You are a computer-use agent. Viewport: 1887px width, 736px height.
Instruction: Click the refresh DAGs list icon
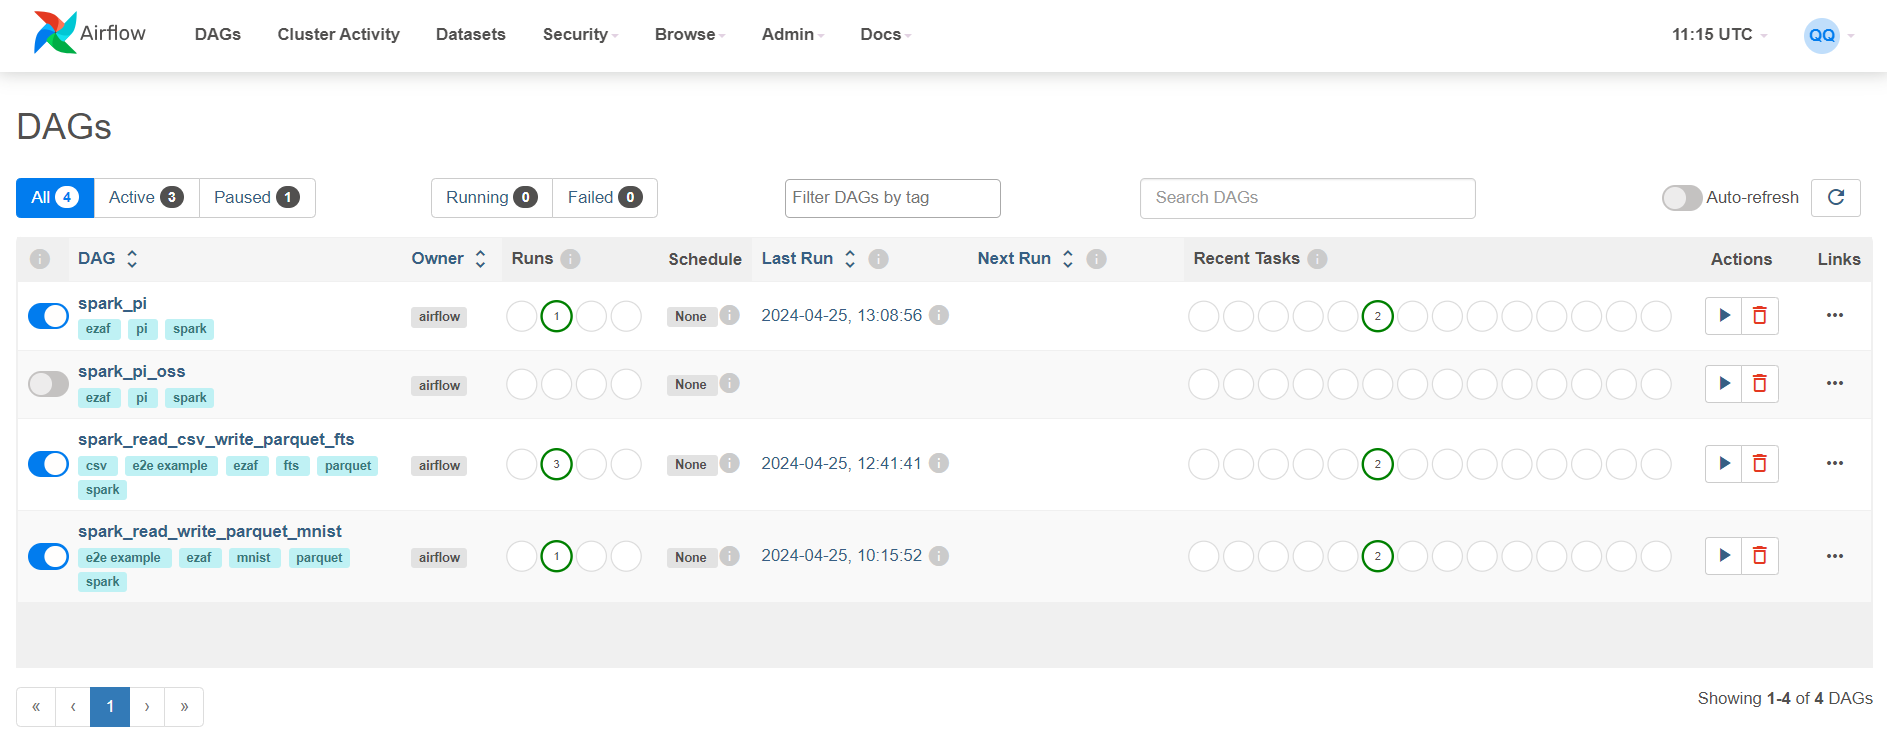(x=1835, y=198)
